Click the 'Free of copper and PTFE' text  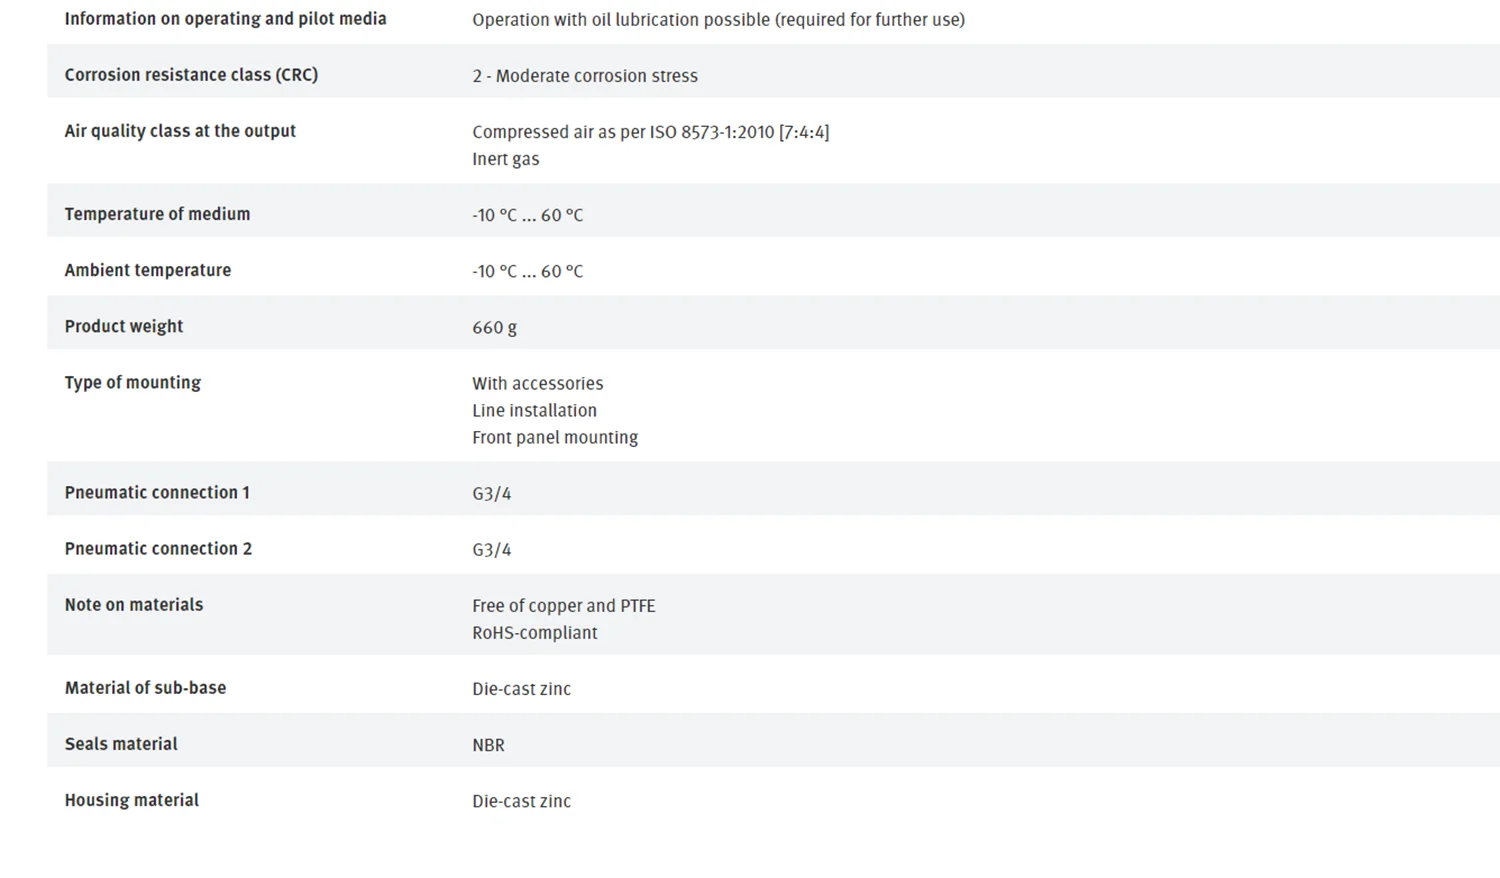[563, 606]
